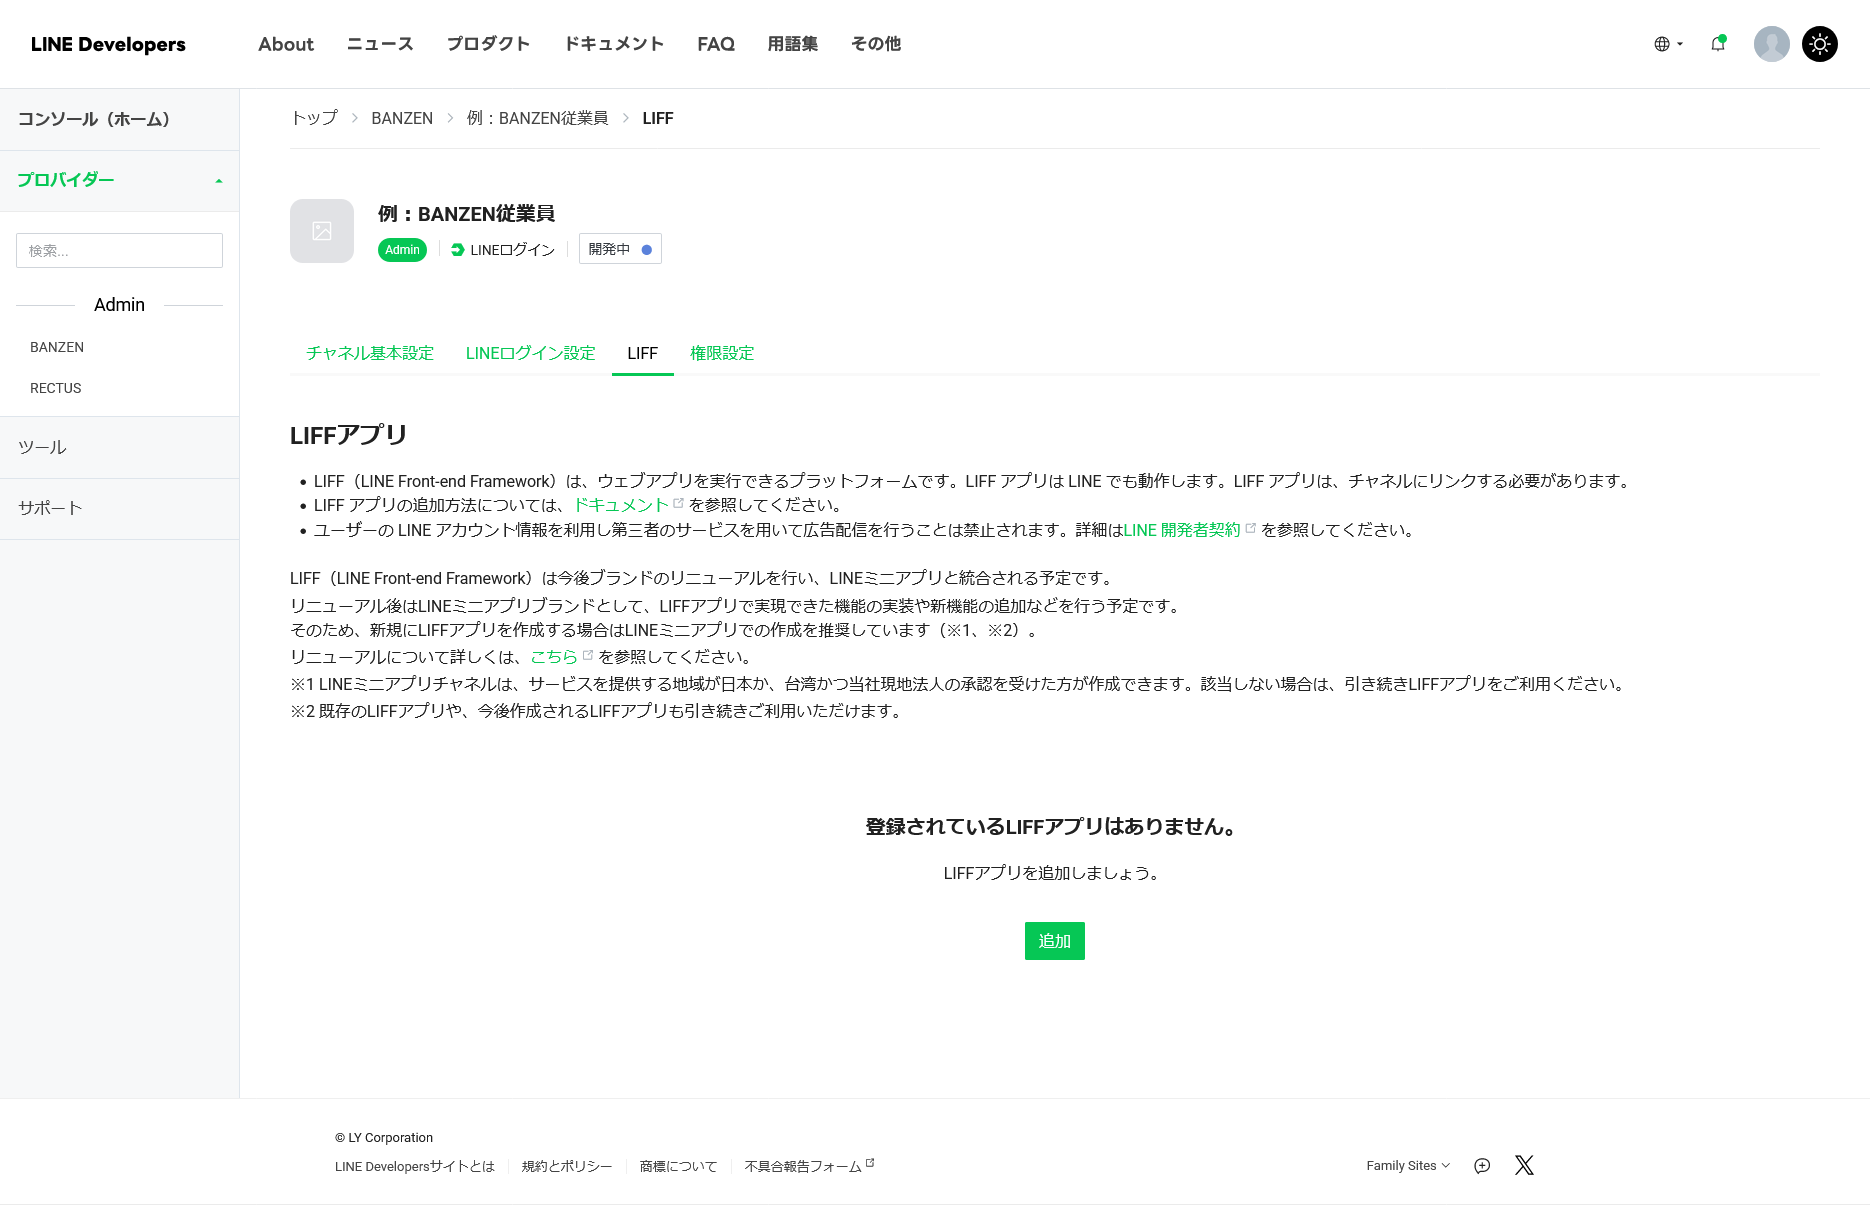1870x1205 pixels.
Task: Open the サポート sidebar section
Action: (119, 508)
